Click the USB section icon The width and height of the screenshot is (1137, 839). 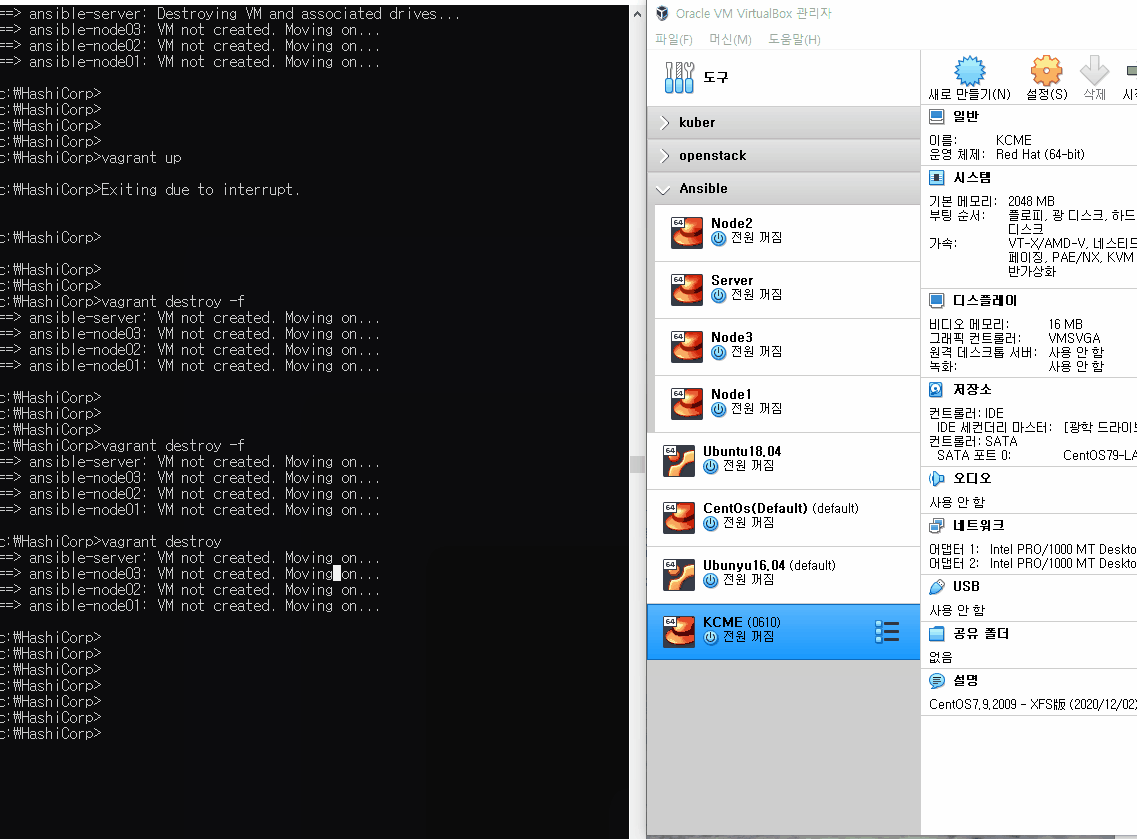pos(937,587)
